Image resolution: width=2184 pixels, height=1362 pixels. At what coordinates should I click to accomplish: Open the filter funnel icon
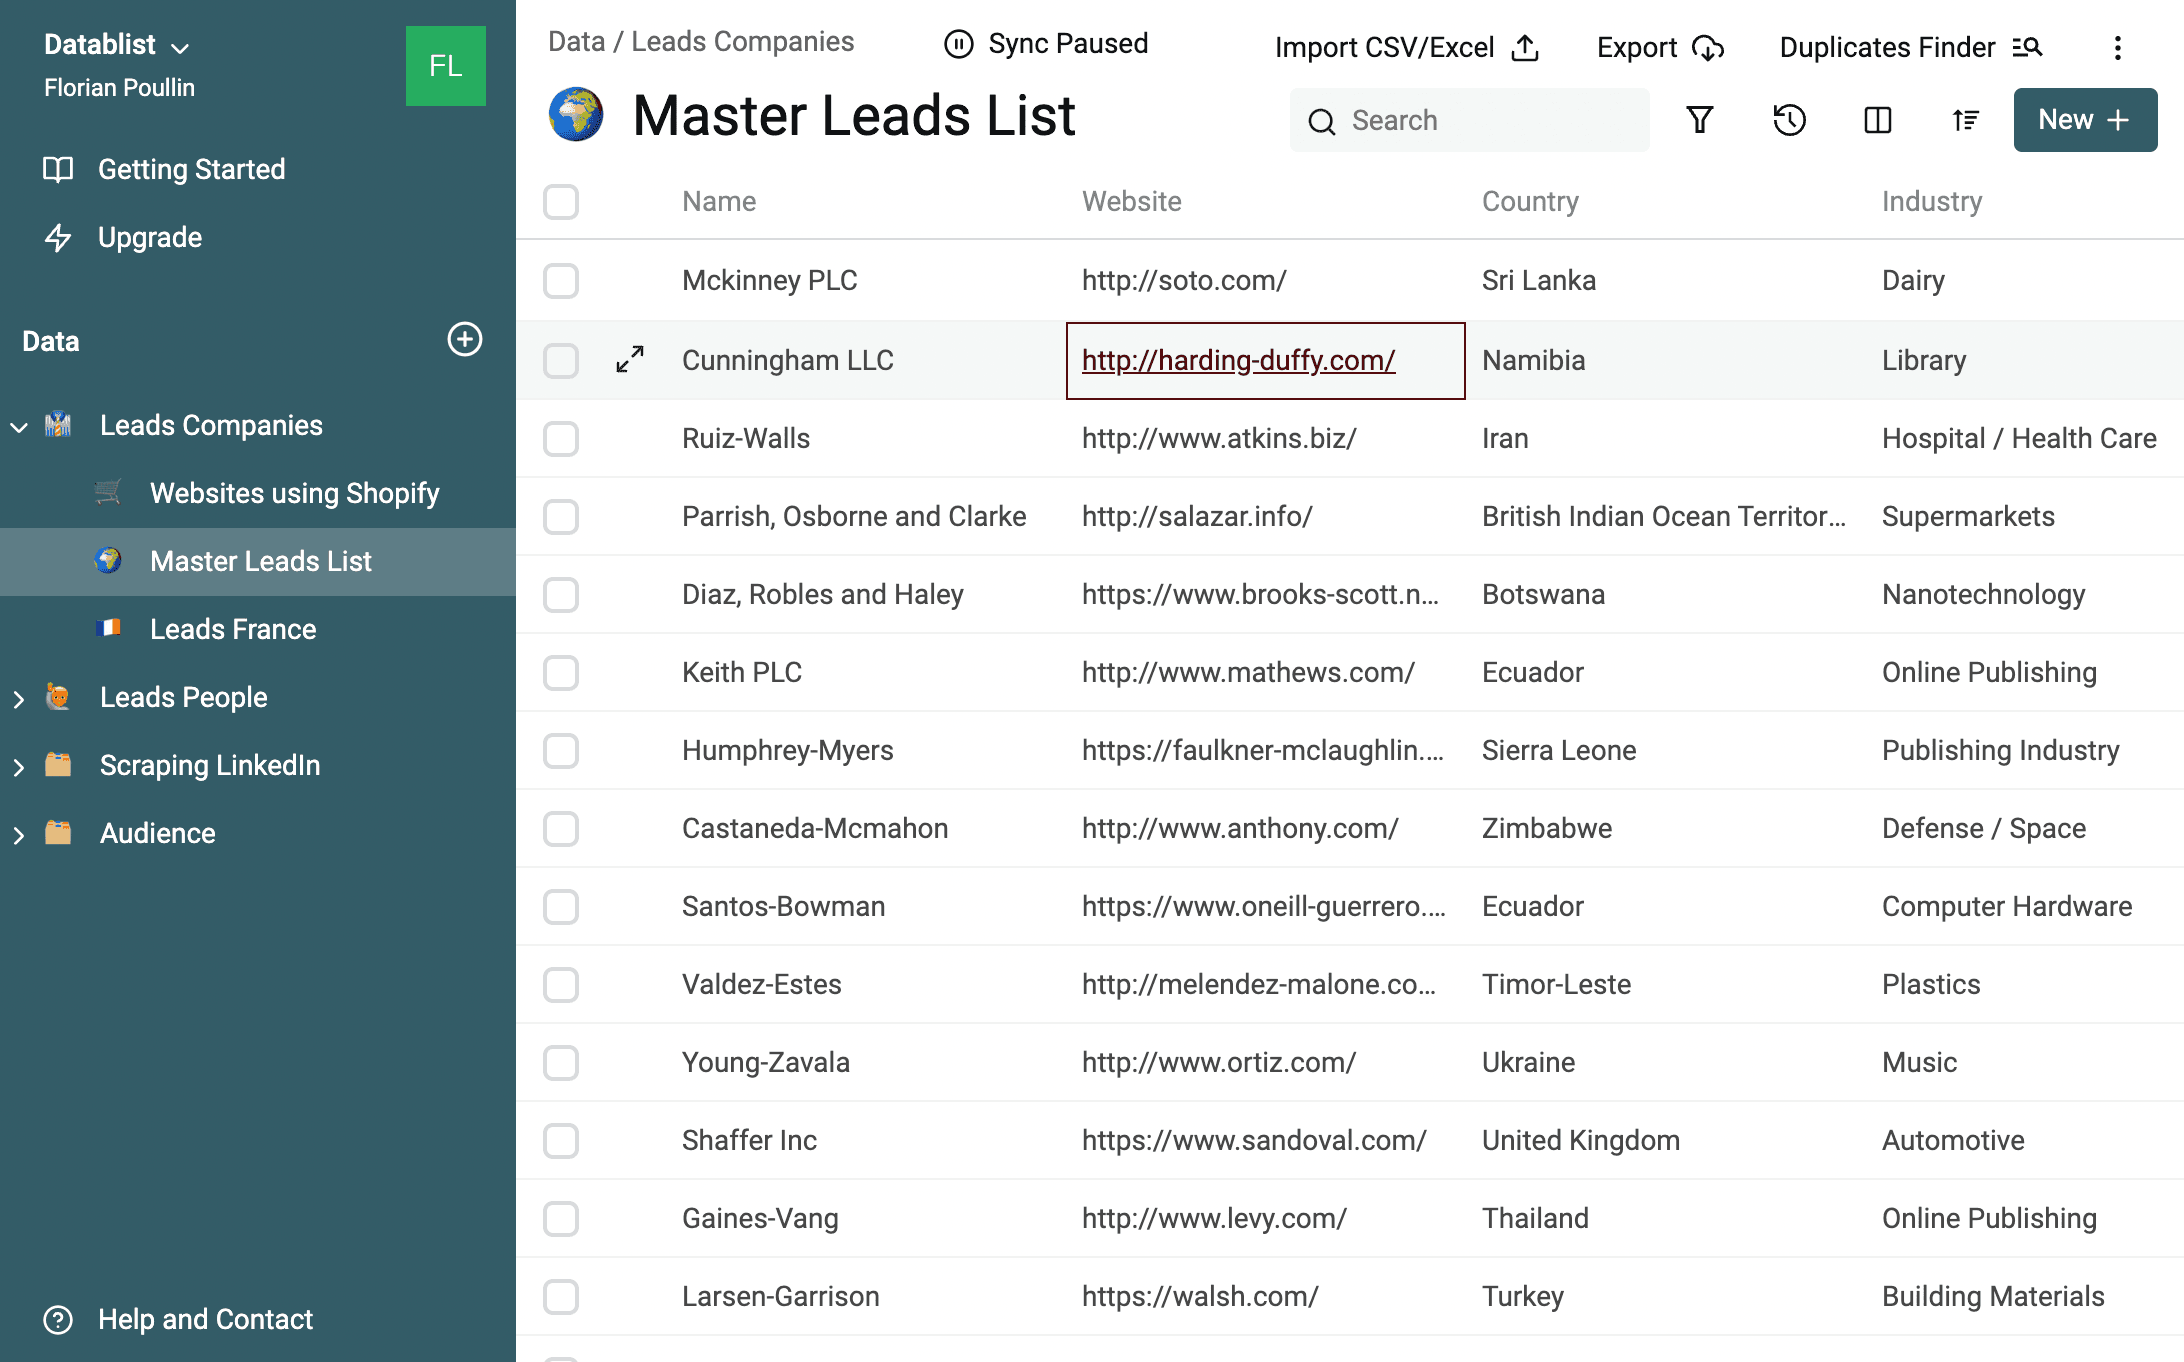[1700, 120]
